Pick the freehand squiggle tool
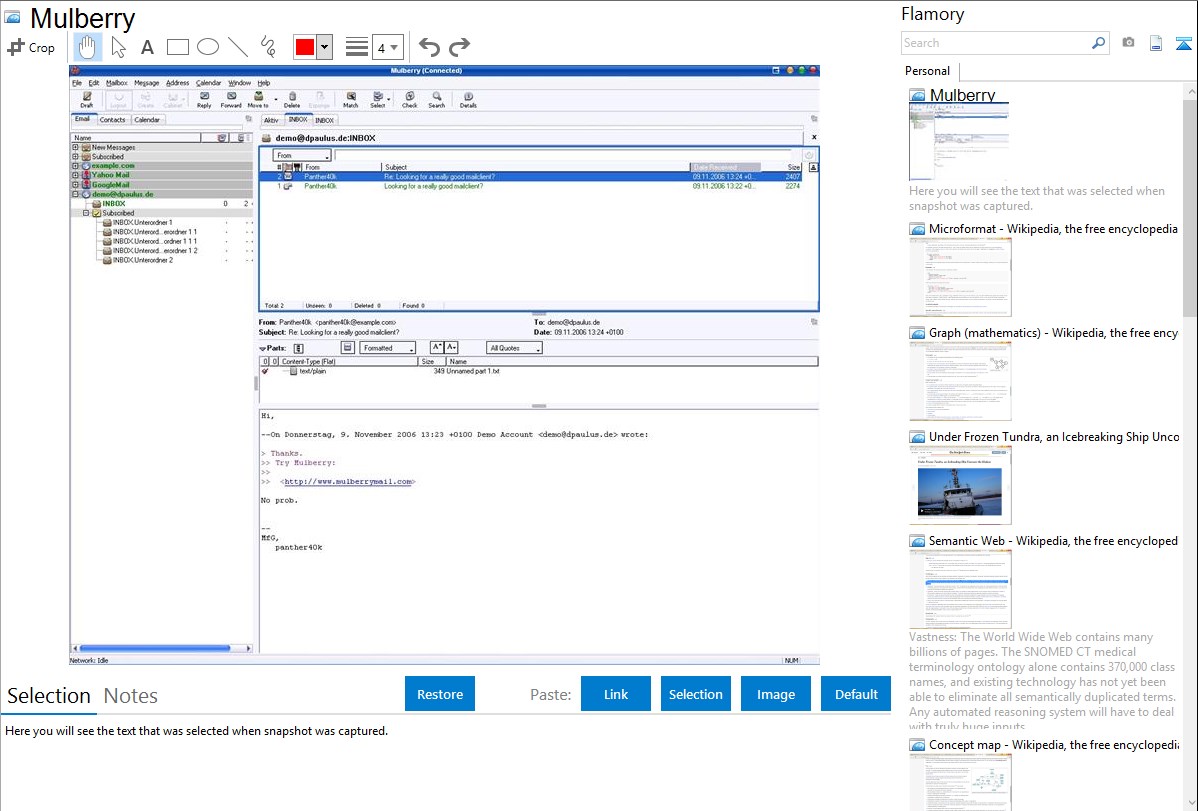 pyautogui.click(x=268, y=47)
